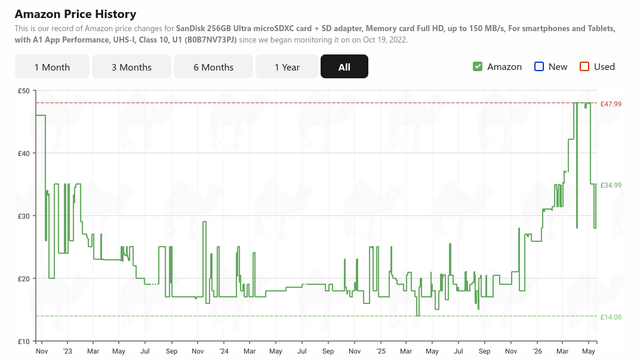Click the £10 y-axis label
Viewport: 637px width, 362px height.
[x=24, y=342]
